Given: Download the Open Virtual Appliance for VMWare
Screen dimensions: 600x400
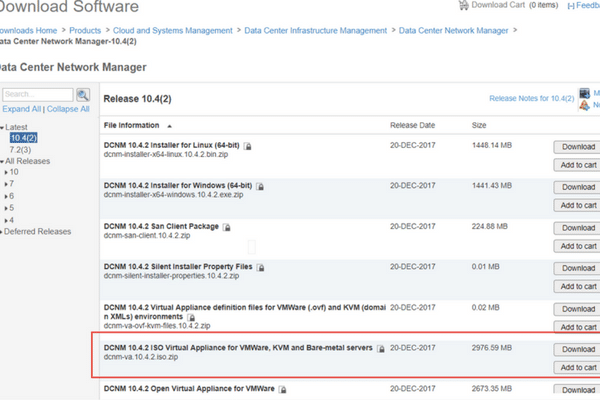Looking at the screenshot, I should [x=578, y=390].
